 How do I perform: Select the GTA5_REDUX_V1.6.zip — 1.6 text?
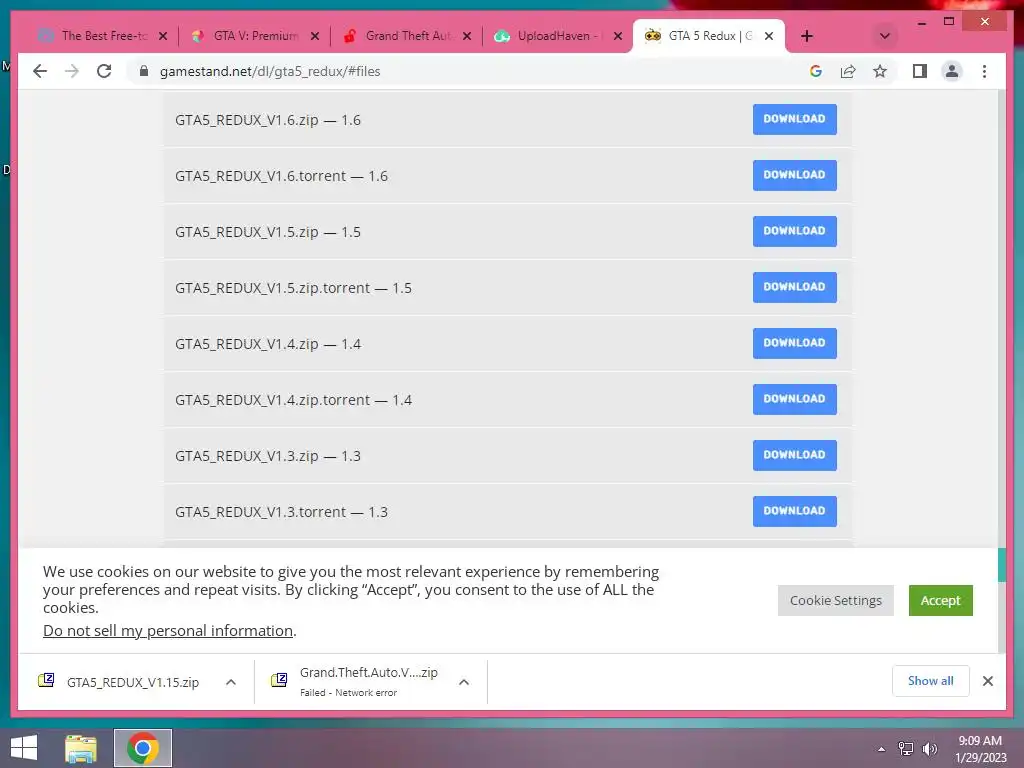tap(268, 120)
